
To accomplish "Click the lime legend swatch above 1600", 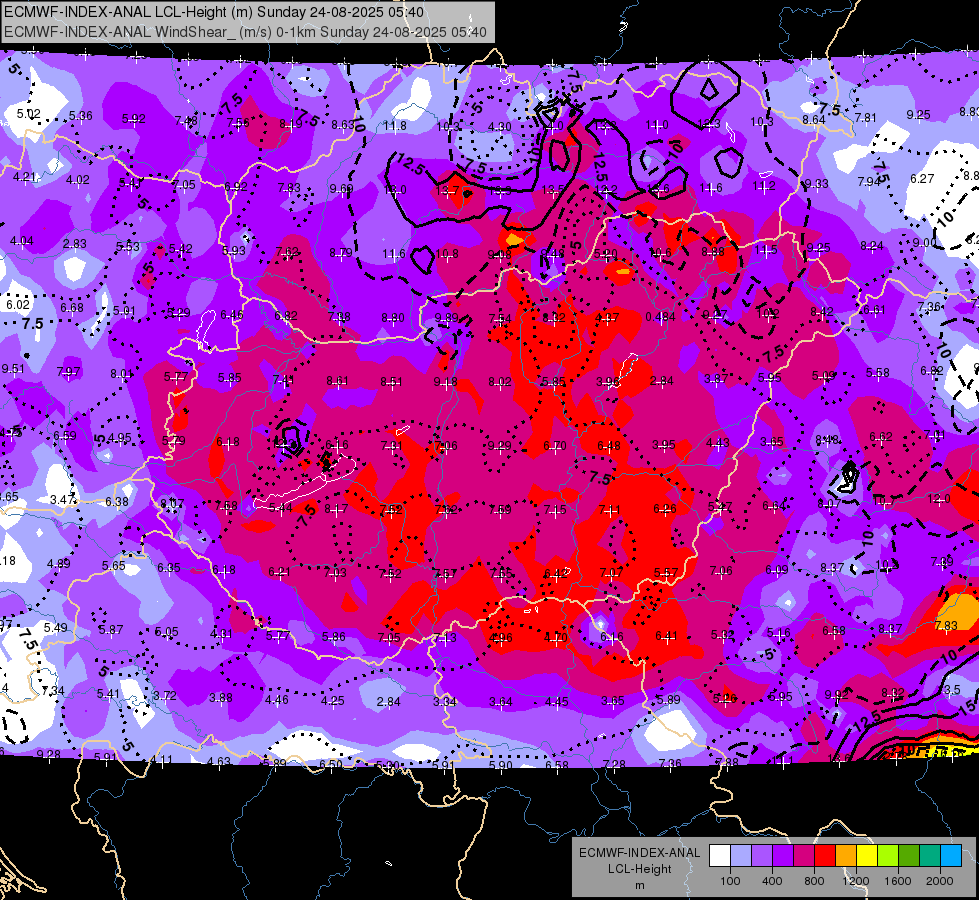I will coord(888,856).
